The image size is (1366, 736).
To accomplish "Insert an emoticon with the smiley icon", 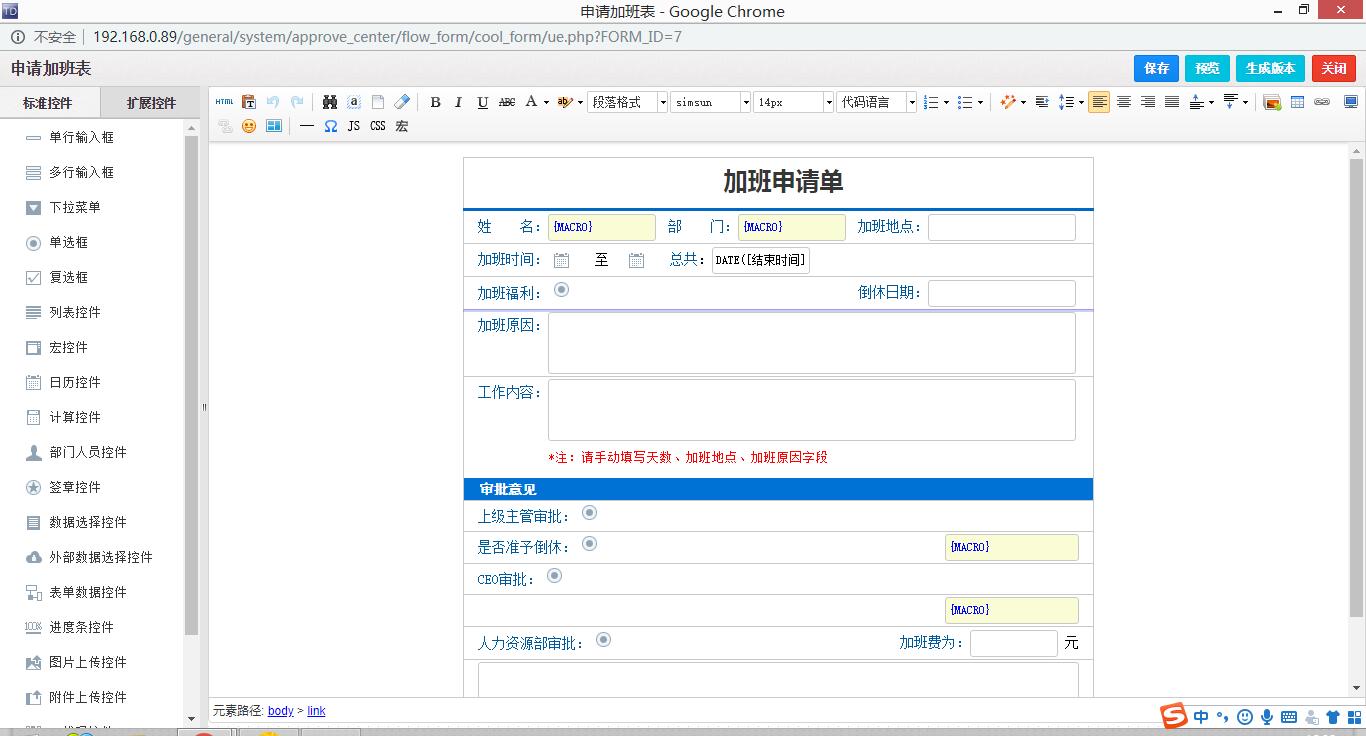I will coord(249,126).
